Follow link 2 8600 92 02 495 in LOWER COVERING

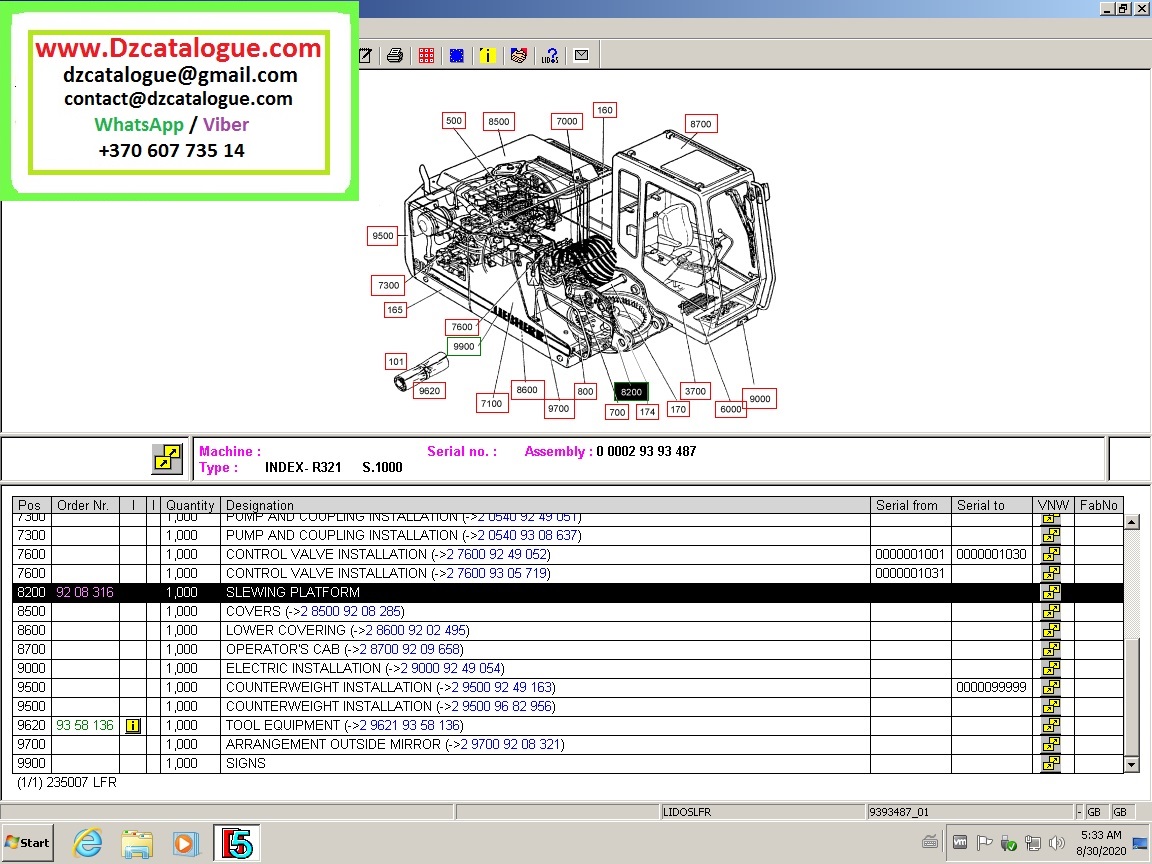tap(416, 630)
